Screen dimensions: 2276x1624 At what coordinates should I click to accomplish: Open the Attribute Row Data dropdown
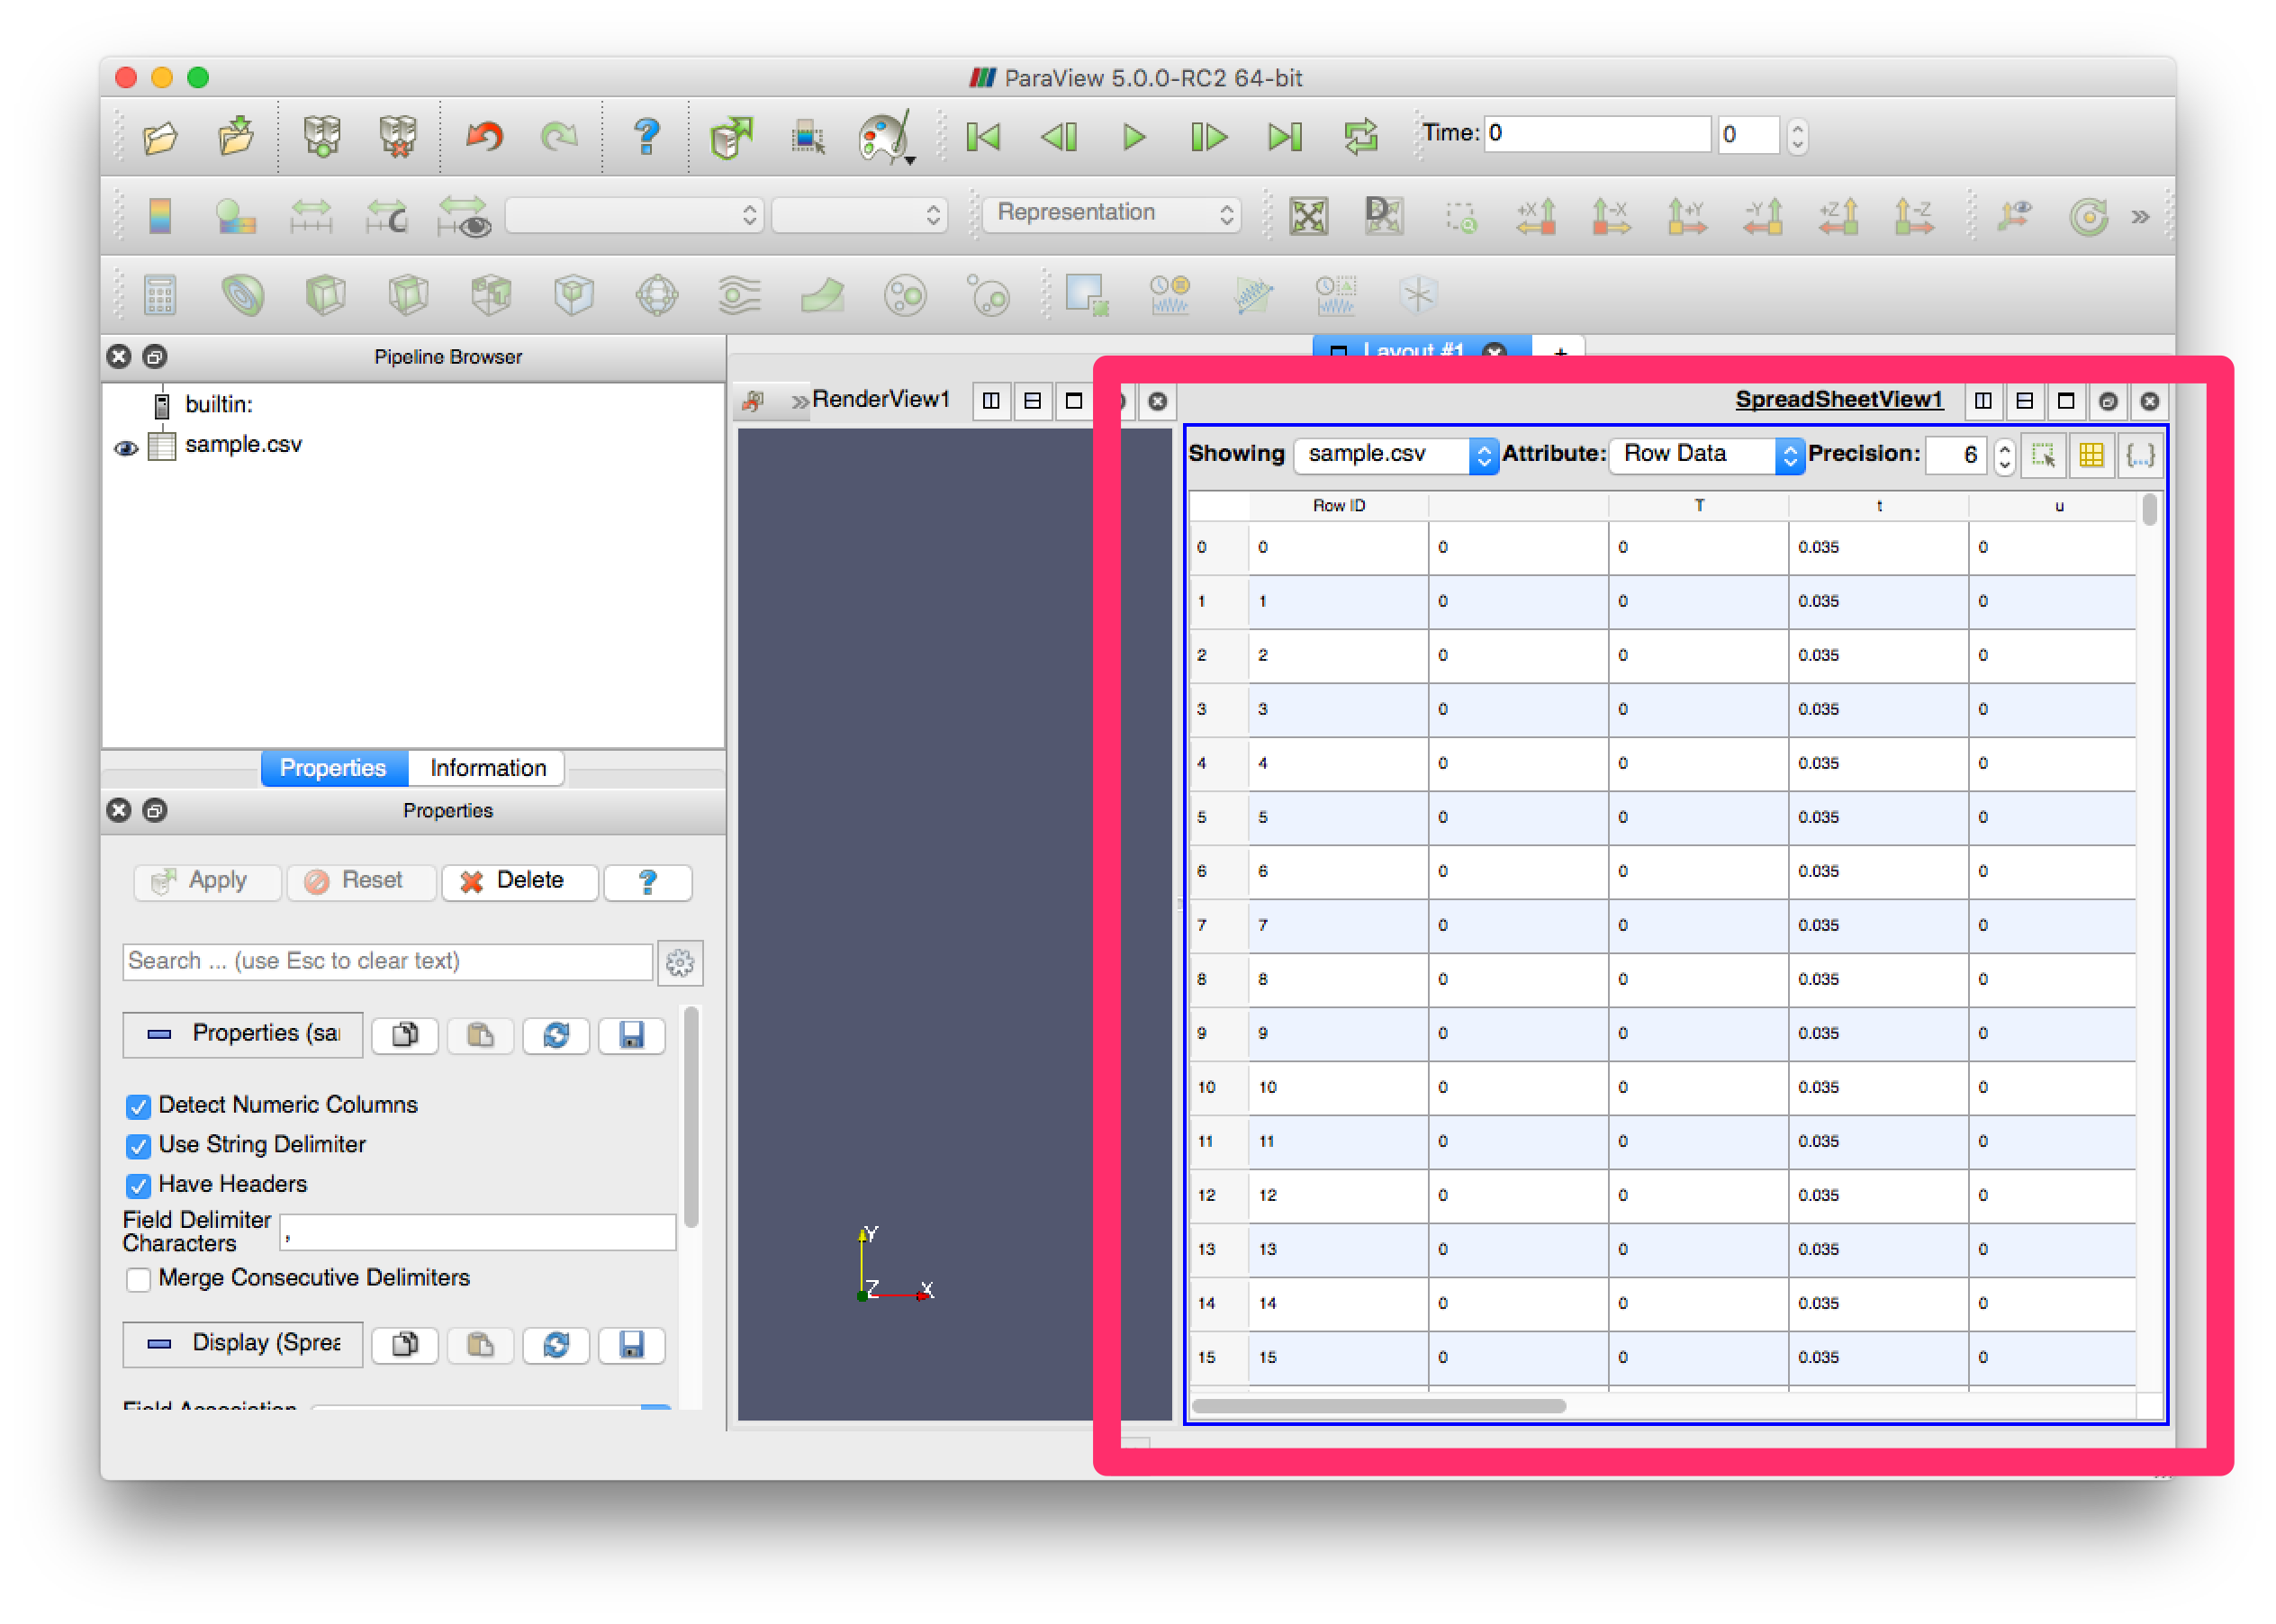pos(1705,455)
